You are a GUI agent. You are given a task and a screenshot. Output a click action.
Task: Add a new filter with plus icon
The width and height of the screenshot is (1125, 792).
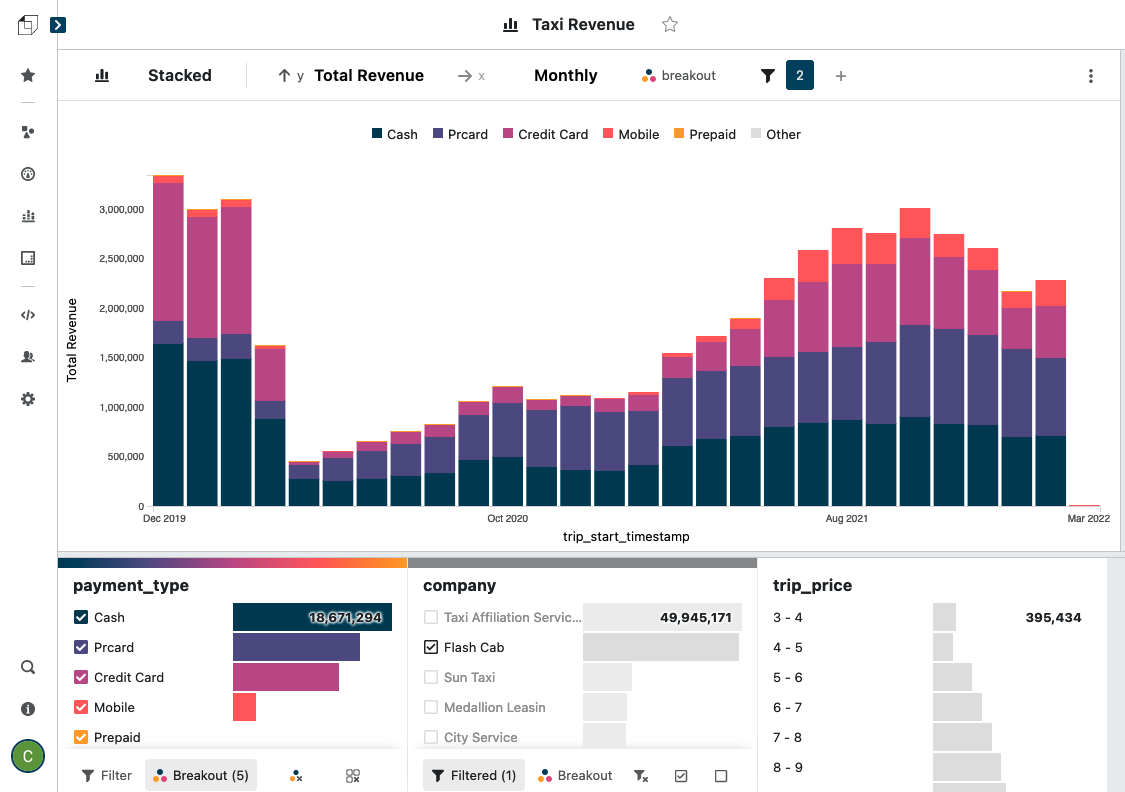click(x=841, y=76)
